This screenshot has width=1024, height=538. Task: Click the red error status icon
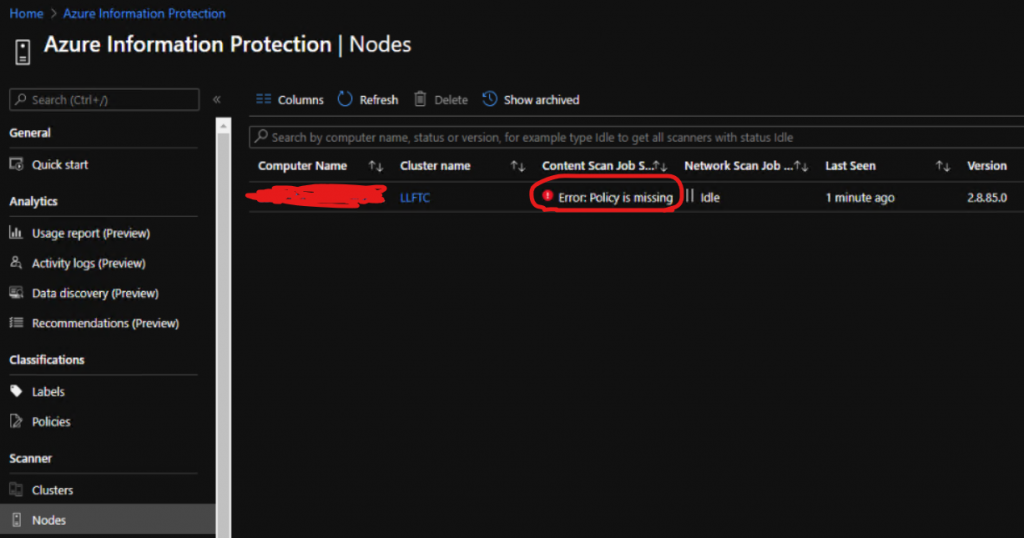(547, 196)
